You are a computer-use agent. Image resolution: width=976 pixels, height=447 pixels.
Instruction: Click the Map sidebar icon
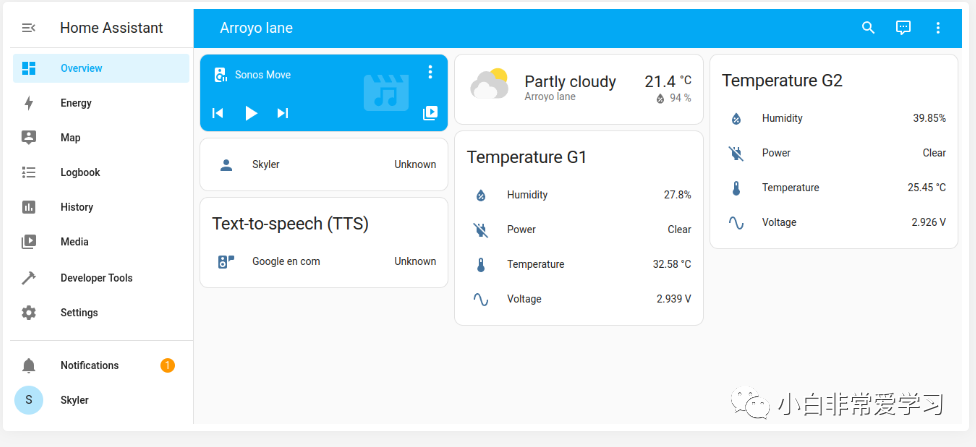[29, 138]
